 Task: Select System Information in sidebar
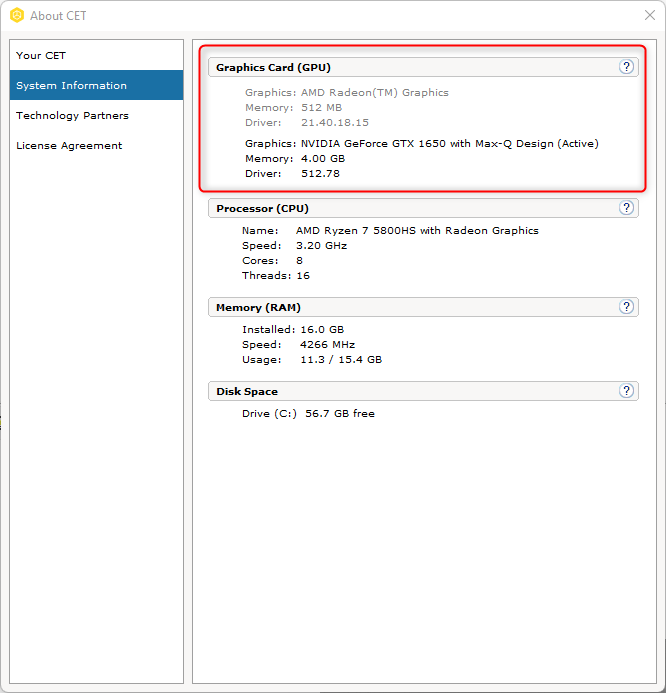pos(96,85)
